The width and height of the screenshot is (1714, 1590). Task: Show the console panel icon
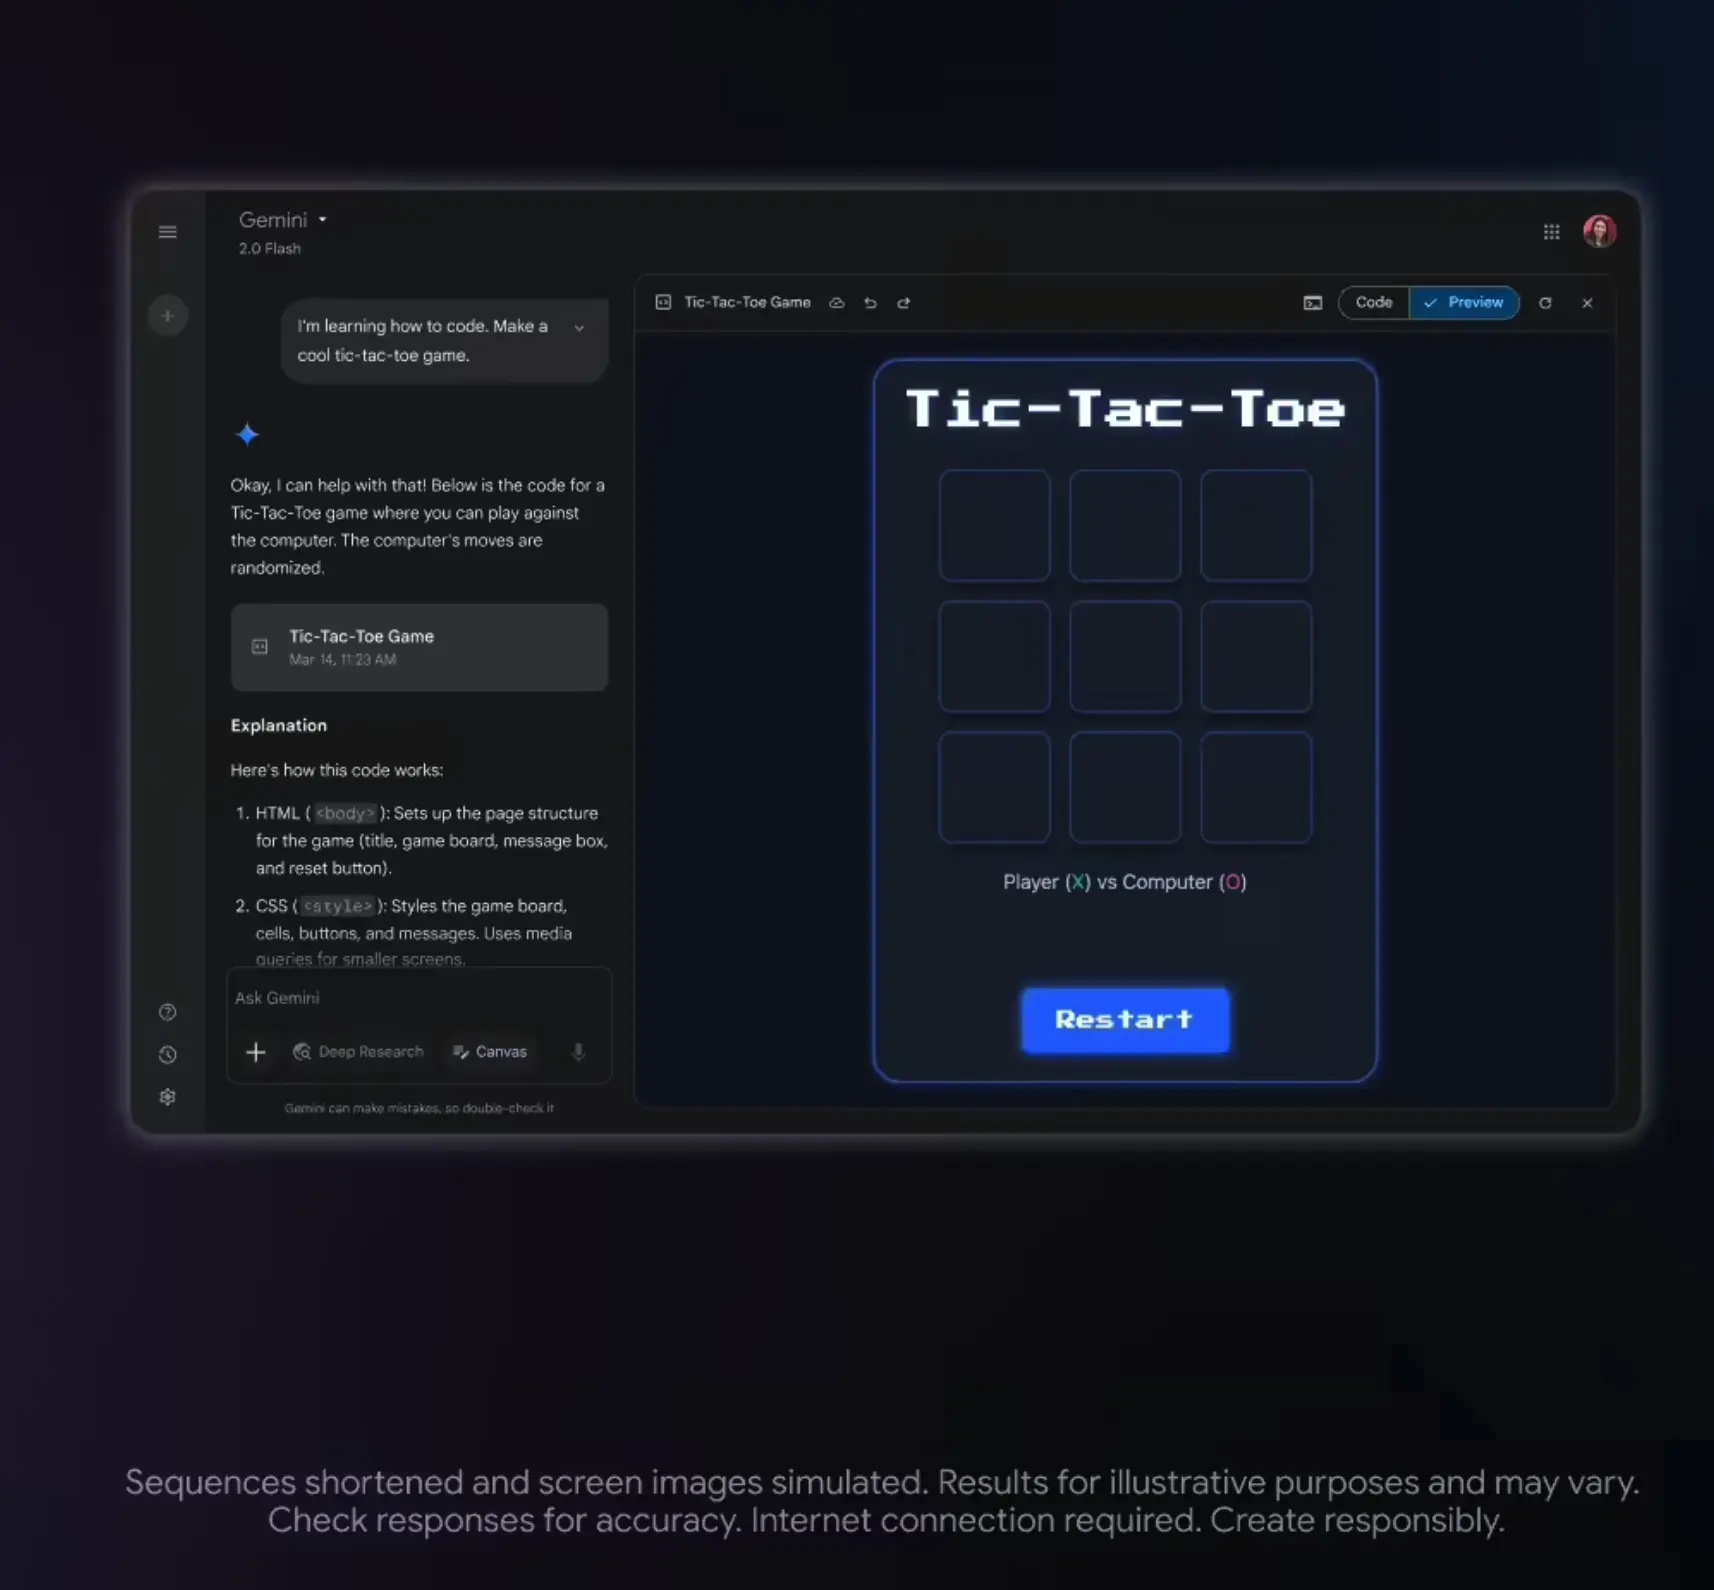coord(1313,303)
